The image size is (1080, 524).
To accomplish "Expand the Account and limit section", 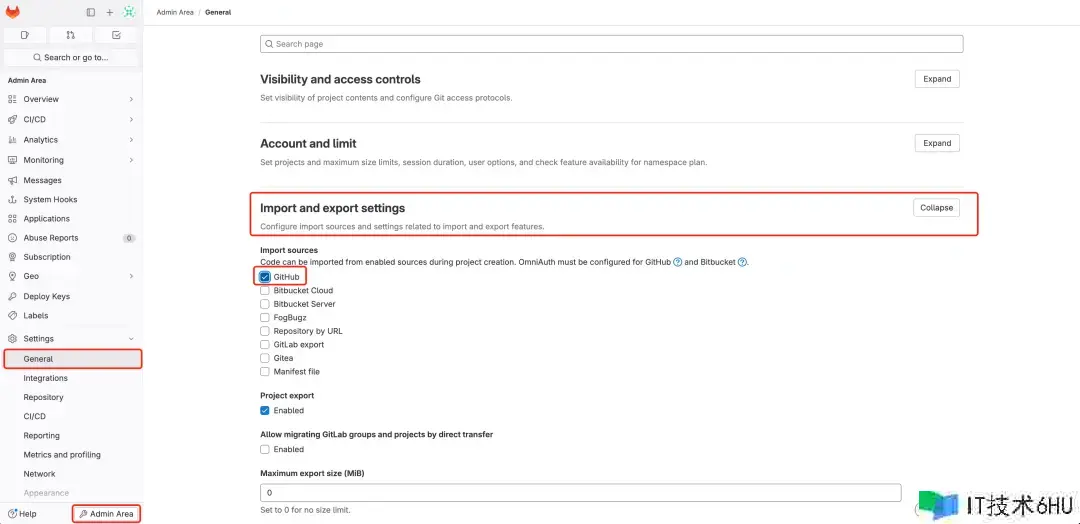I will pyautogui.click(x=936, y=143).
